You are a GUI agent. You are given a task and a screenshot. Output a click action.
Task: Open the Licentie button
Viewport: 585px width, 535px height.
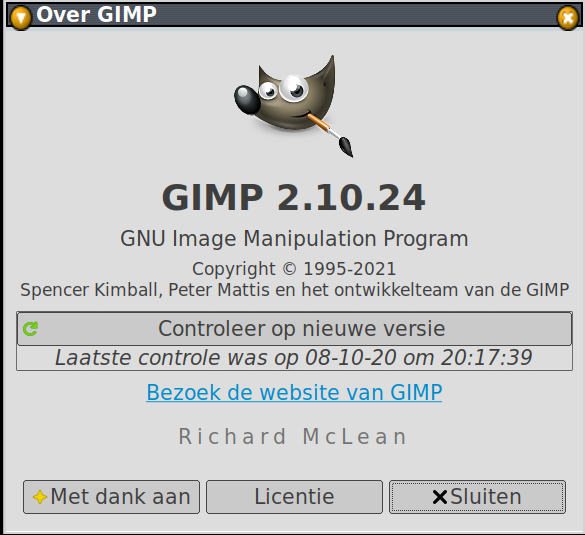[294, 497]
